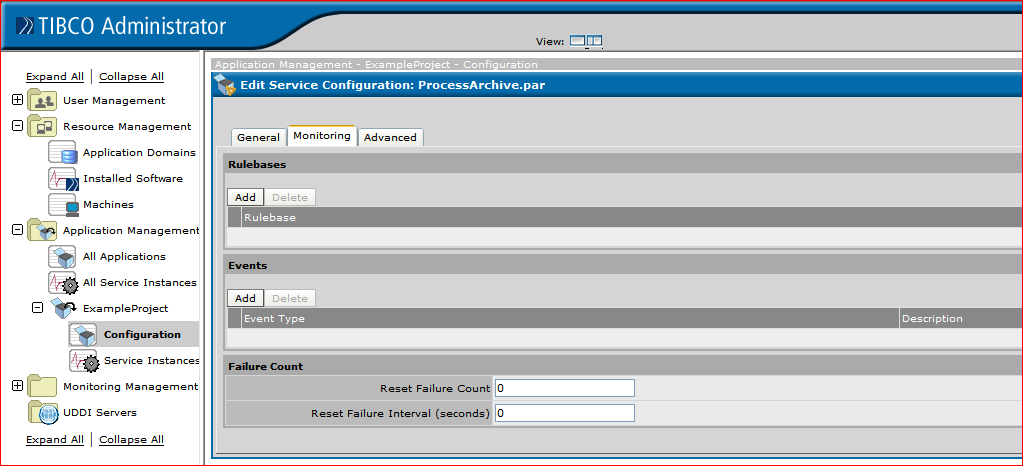Select the Monitoring tab
Screen dimensions: 1023x466
point(322,136)
